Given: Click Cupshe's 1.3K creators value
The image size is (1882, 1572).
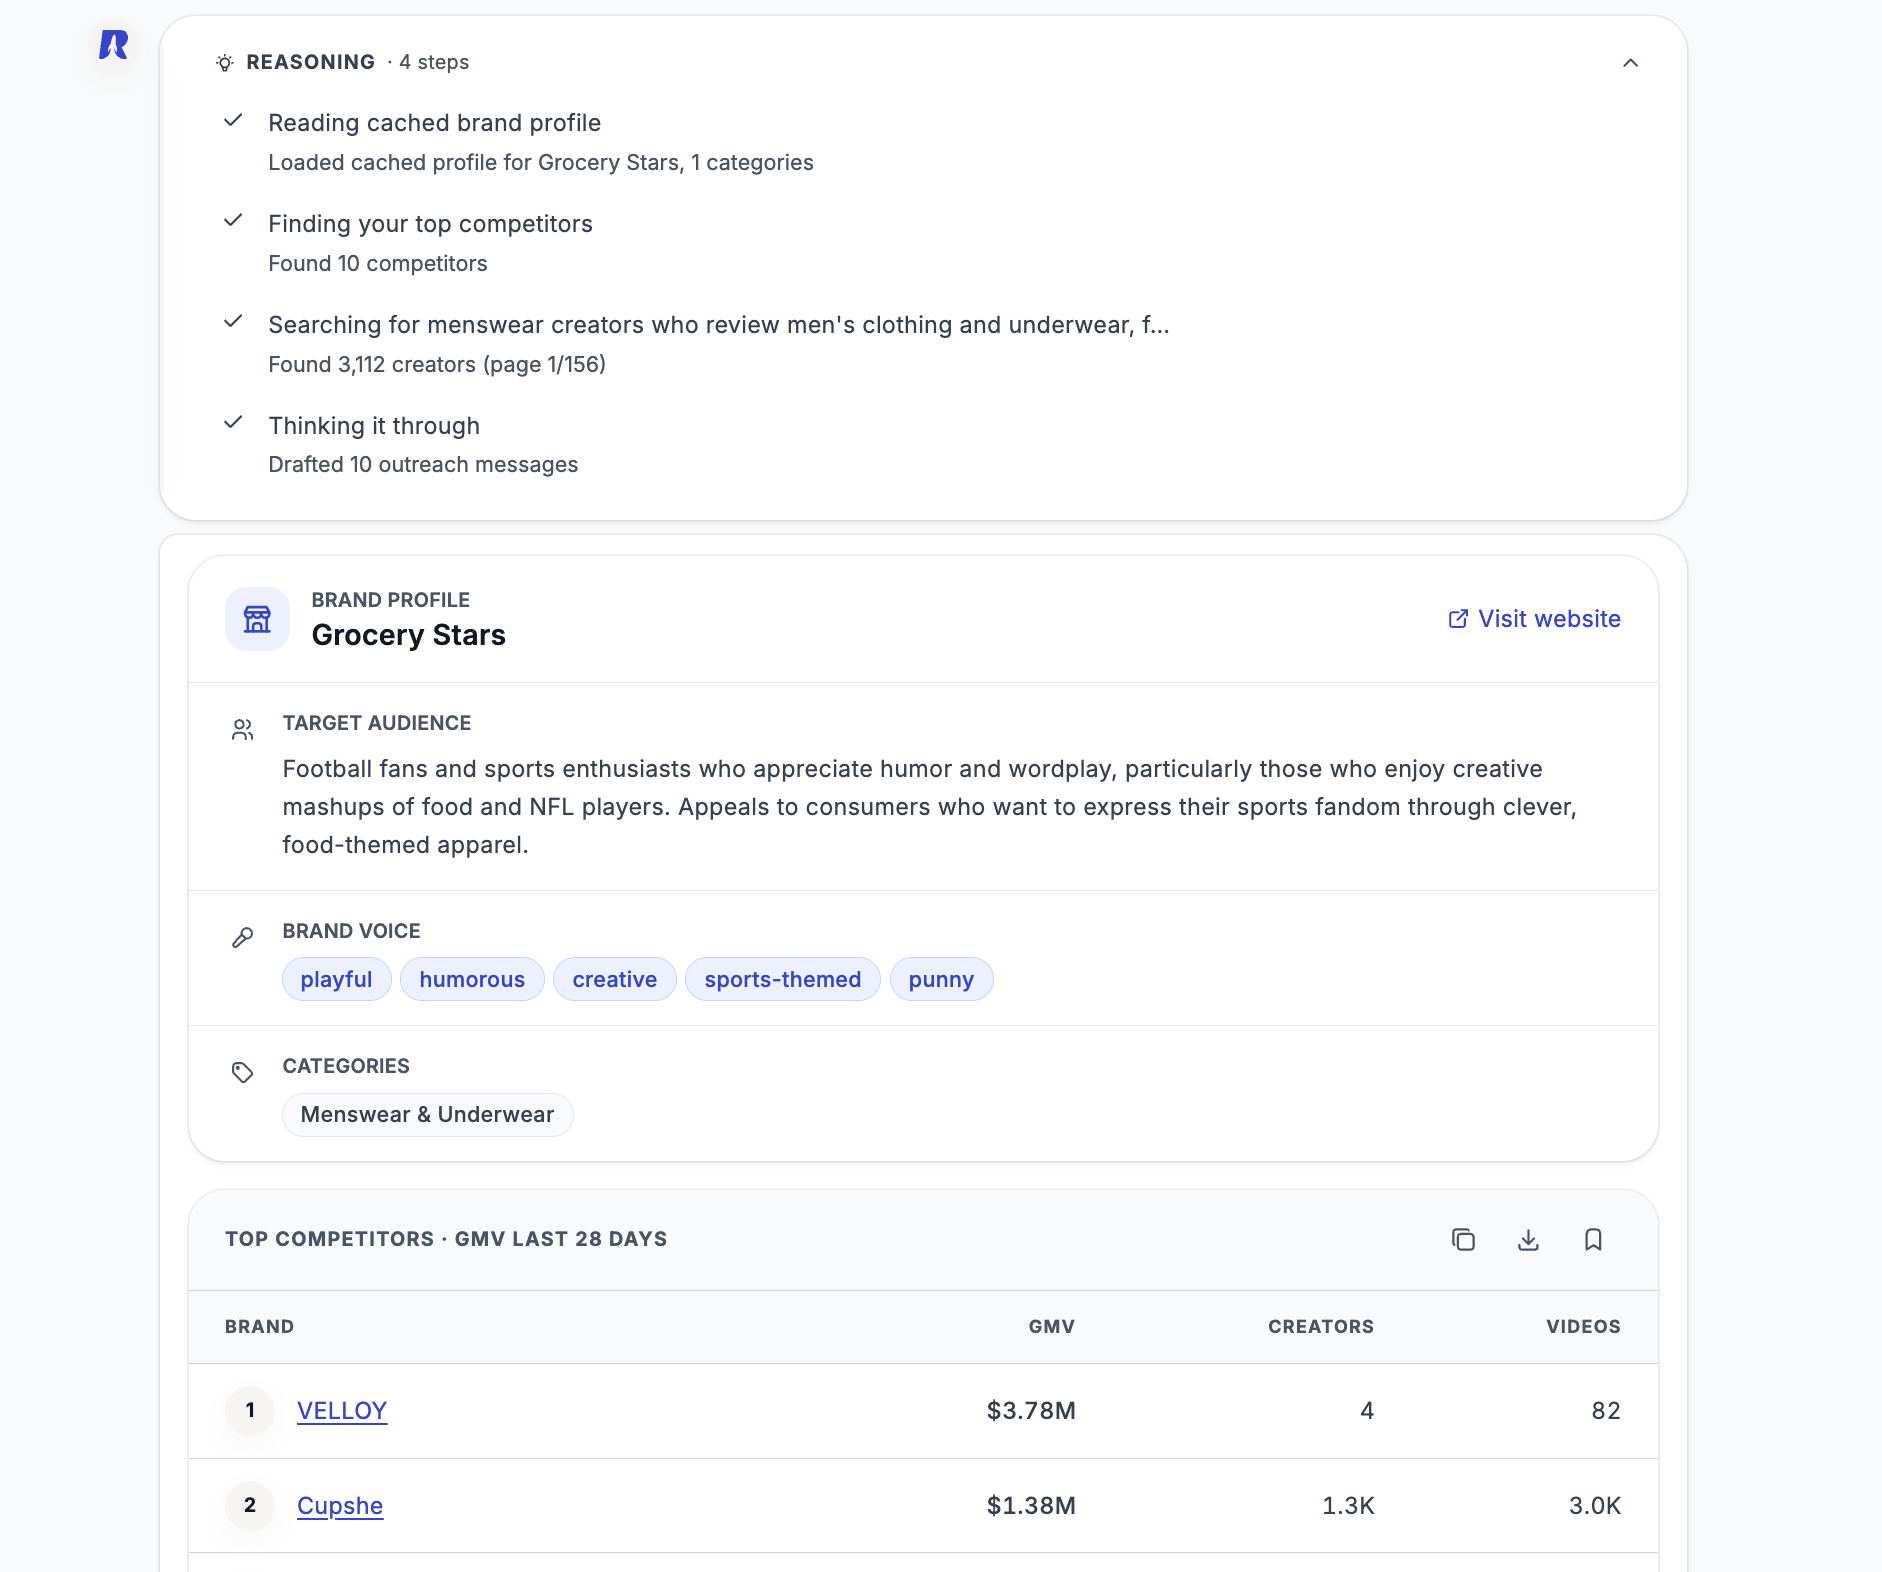Looking at the screenshot, I should [1348, 1506].
